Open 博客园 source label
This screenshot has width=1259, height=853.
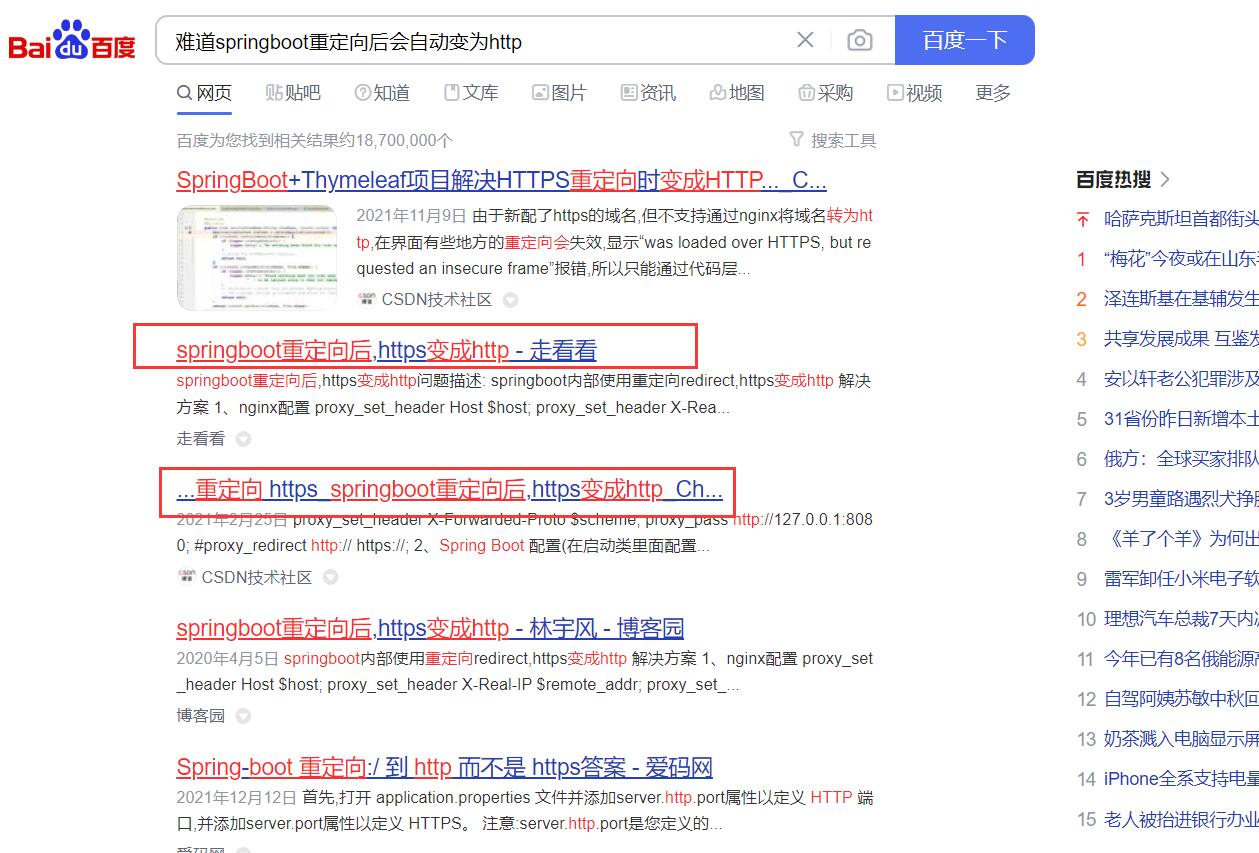(201, 716)
